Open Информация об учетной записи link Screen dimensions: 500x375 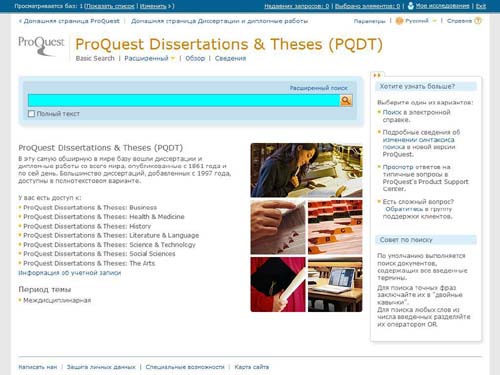[x=69, y=273]
